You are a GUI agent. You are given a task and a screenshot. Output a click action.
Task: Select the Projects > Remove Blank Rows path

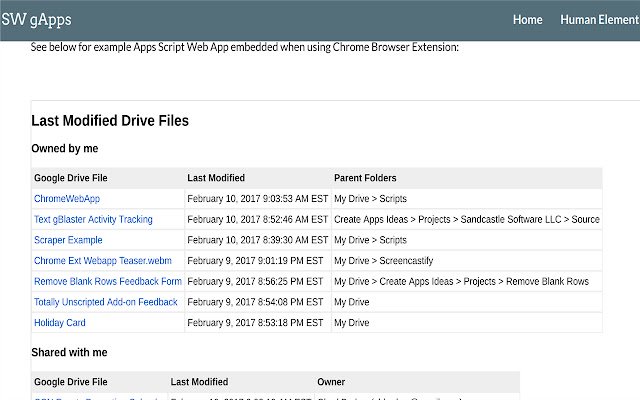(461, 281)
